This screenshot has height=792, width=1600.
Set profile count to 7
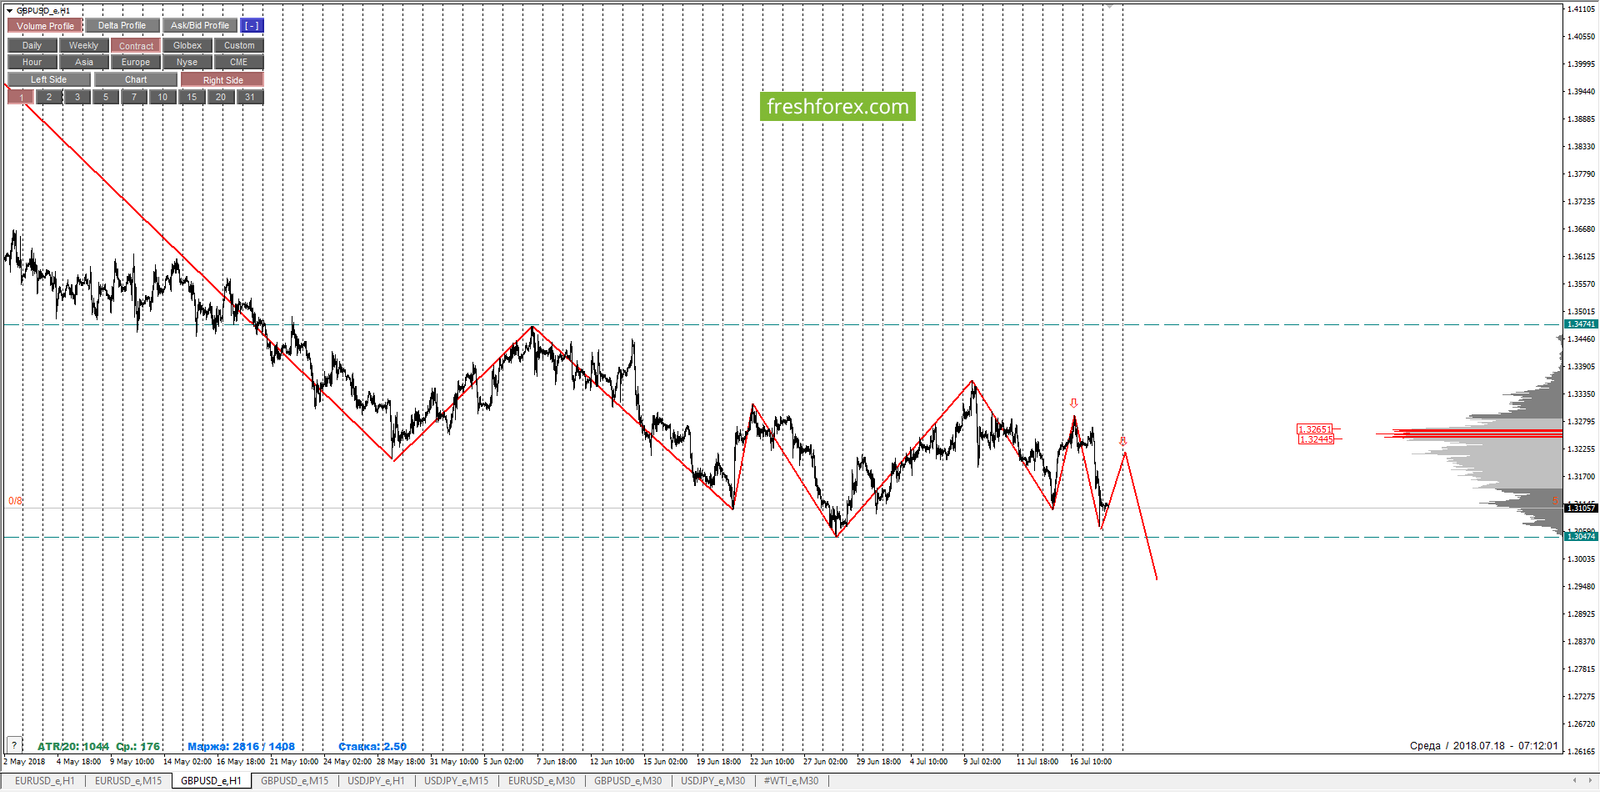[134, 97]
